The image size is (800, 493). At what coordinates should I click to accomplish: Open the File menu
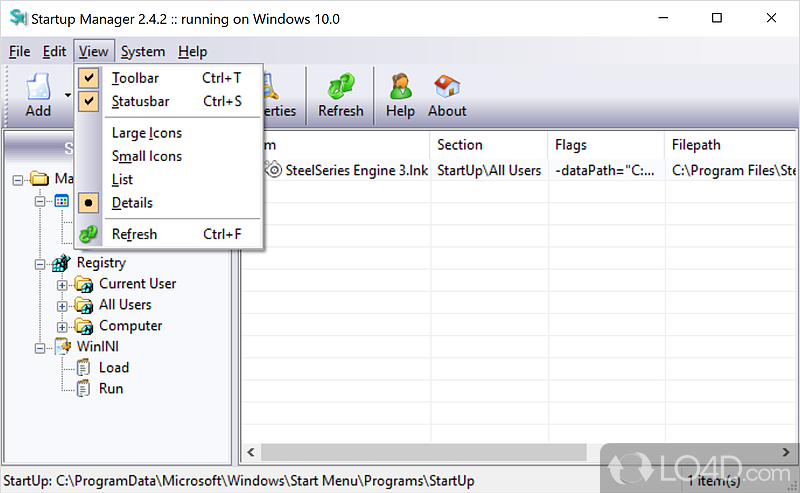click(19, 52)
